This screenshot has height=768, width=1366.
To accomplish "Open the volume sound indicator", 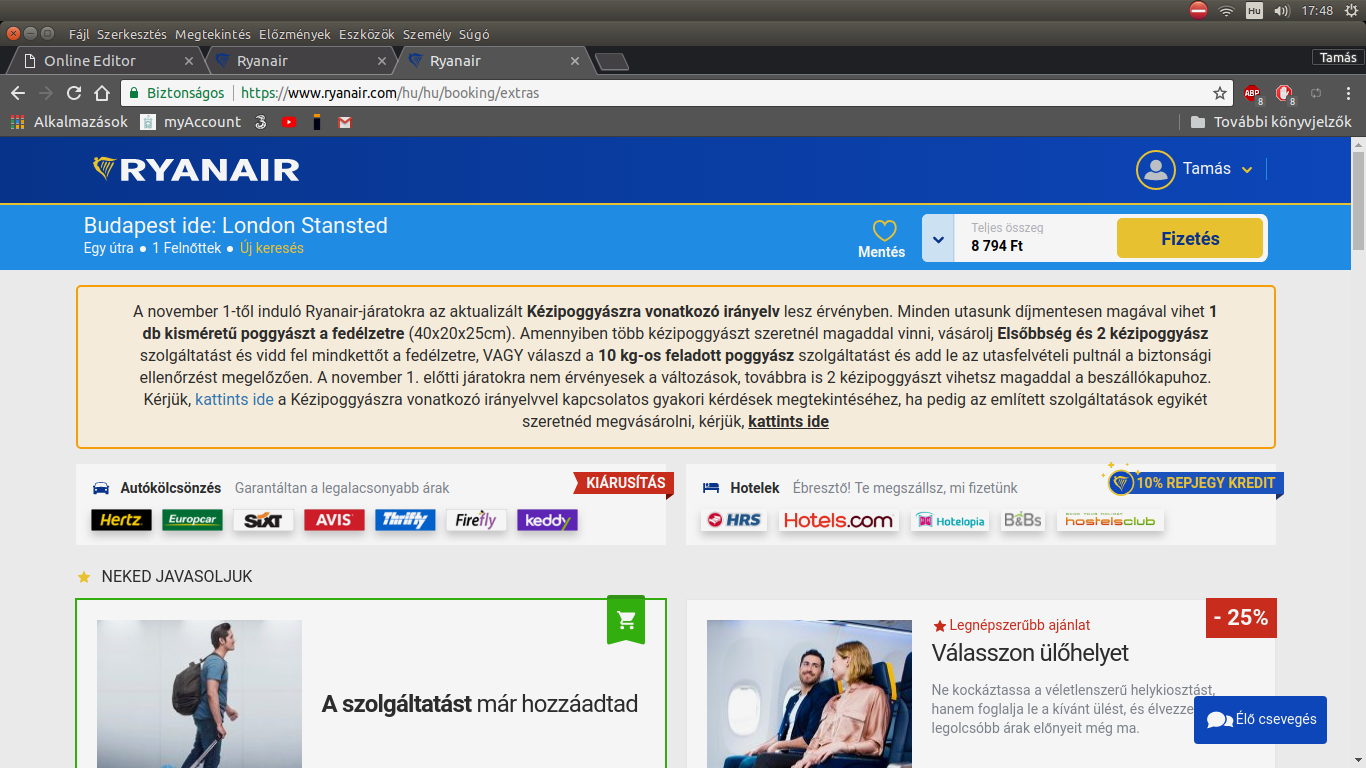I will tap(1282, 10).
